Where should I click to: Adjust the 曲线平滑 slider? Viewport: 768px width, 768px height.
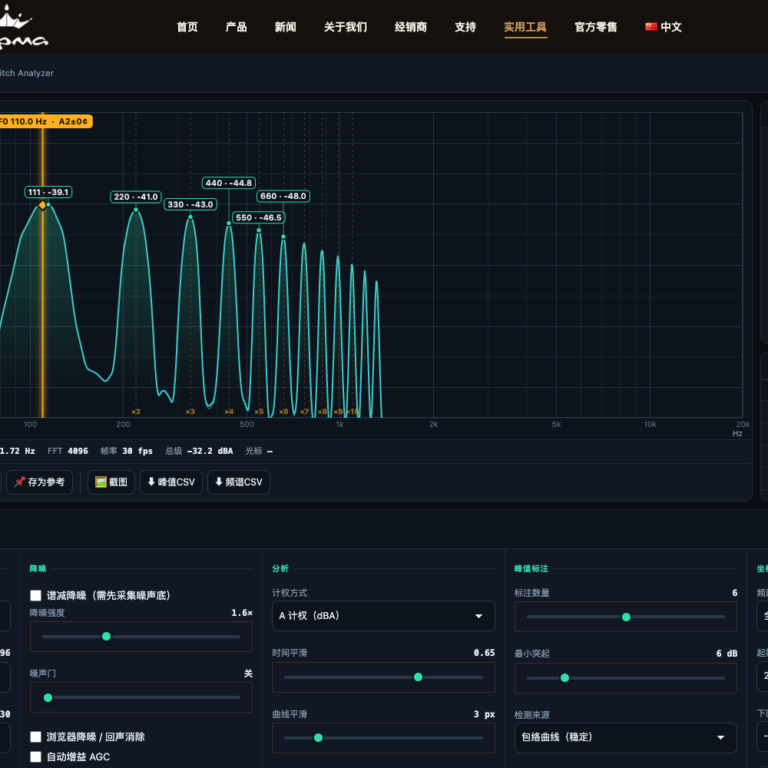384,738
